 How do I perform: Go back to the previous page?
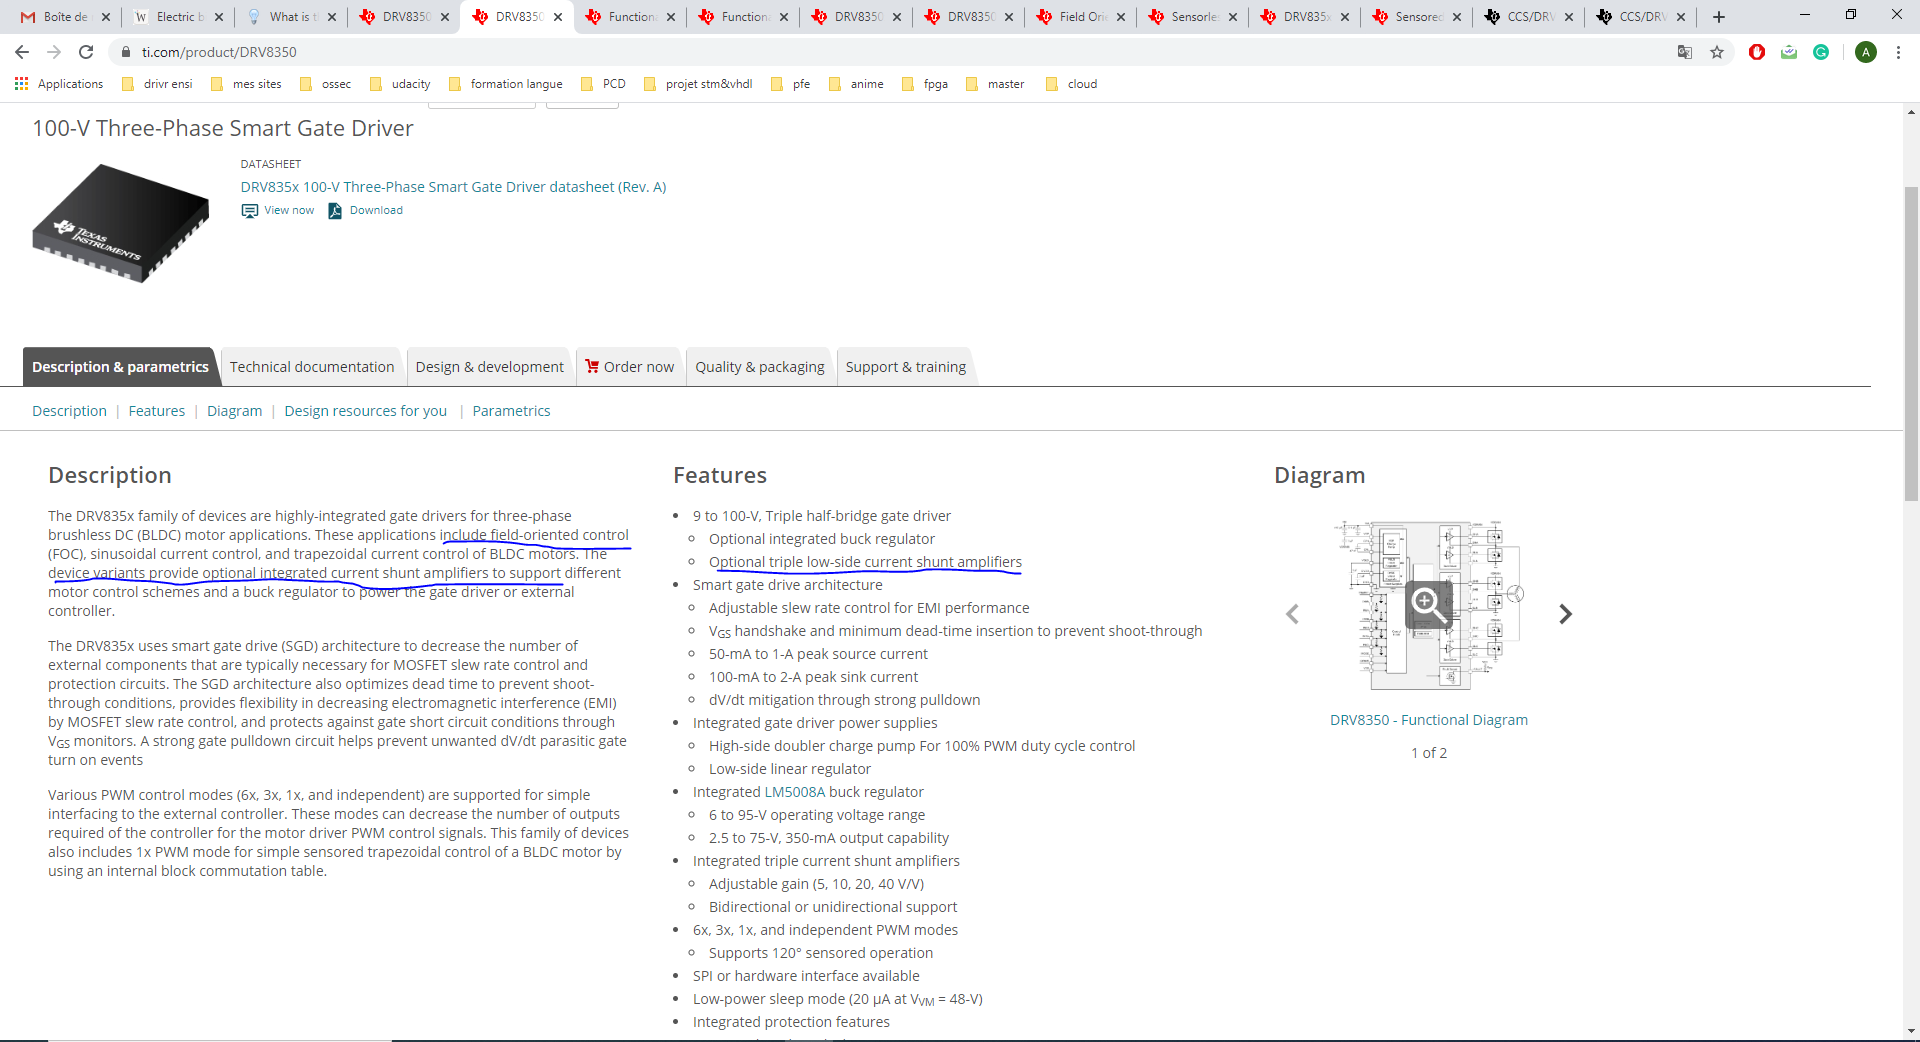[22, 52]
